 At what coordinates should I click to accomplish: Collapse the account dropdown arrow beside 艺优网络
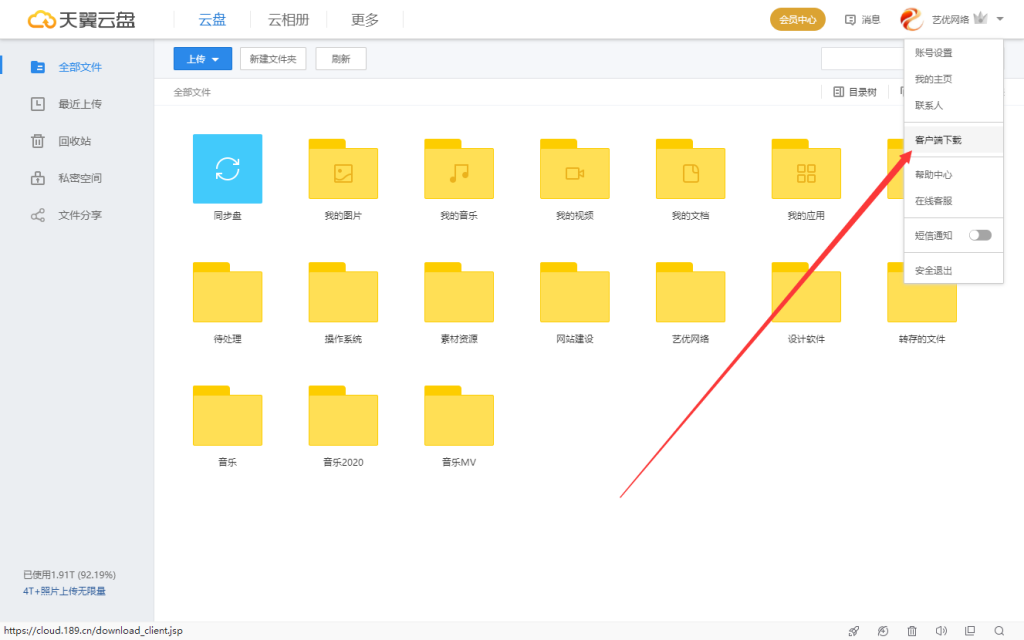pyautogui.click(x=999, y=19)
